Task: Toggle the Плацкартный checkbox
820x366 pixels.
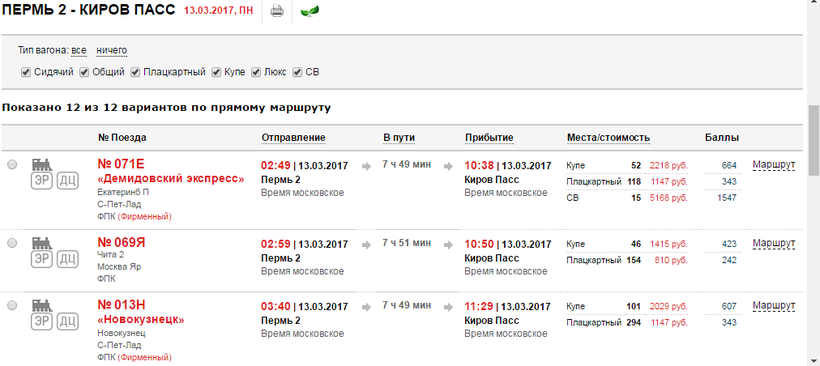Action: point(135,73)
